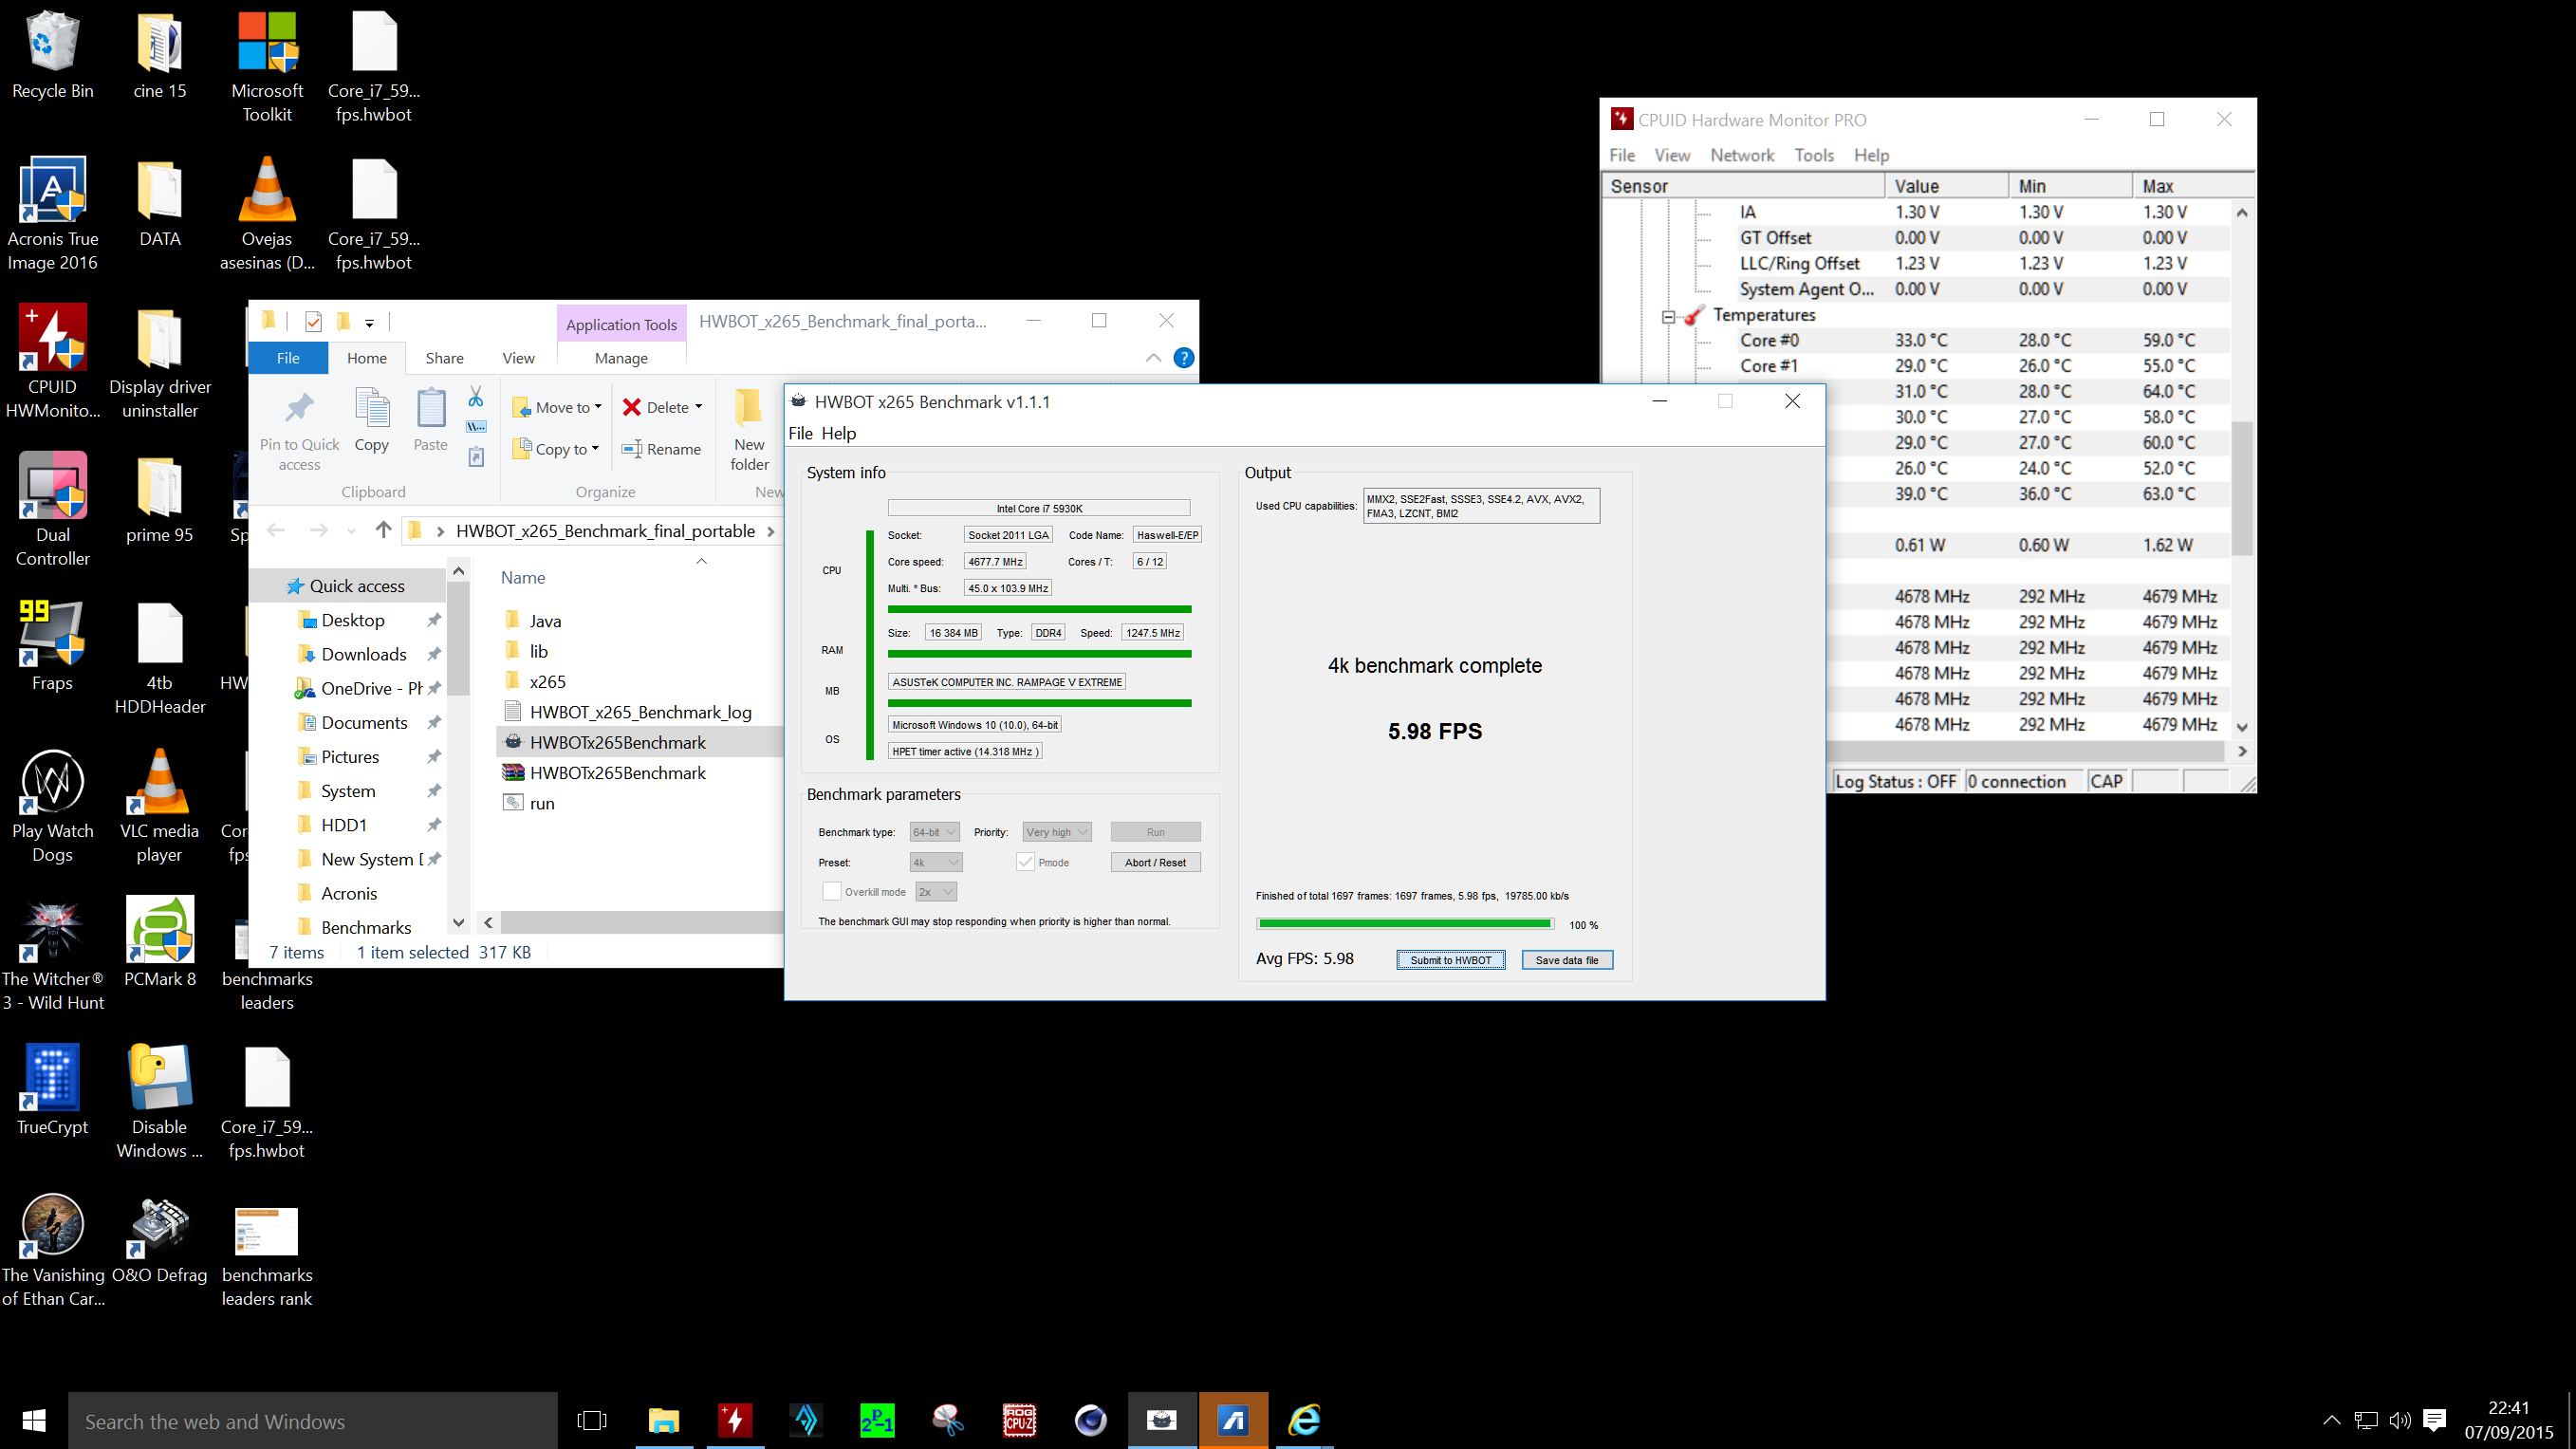Launch CPUID HWMonitor desktop shortcut
Viewport: 2576px width, 1449px height.
tap(52, 362)
